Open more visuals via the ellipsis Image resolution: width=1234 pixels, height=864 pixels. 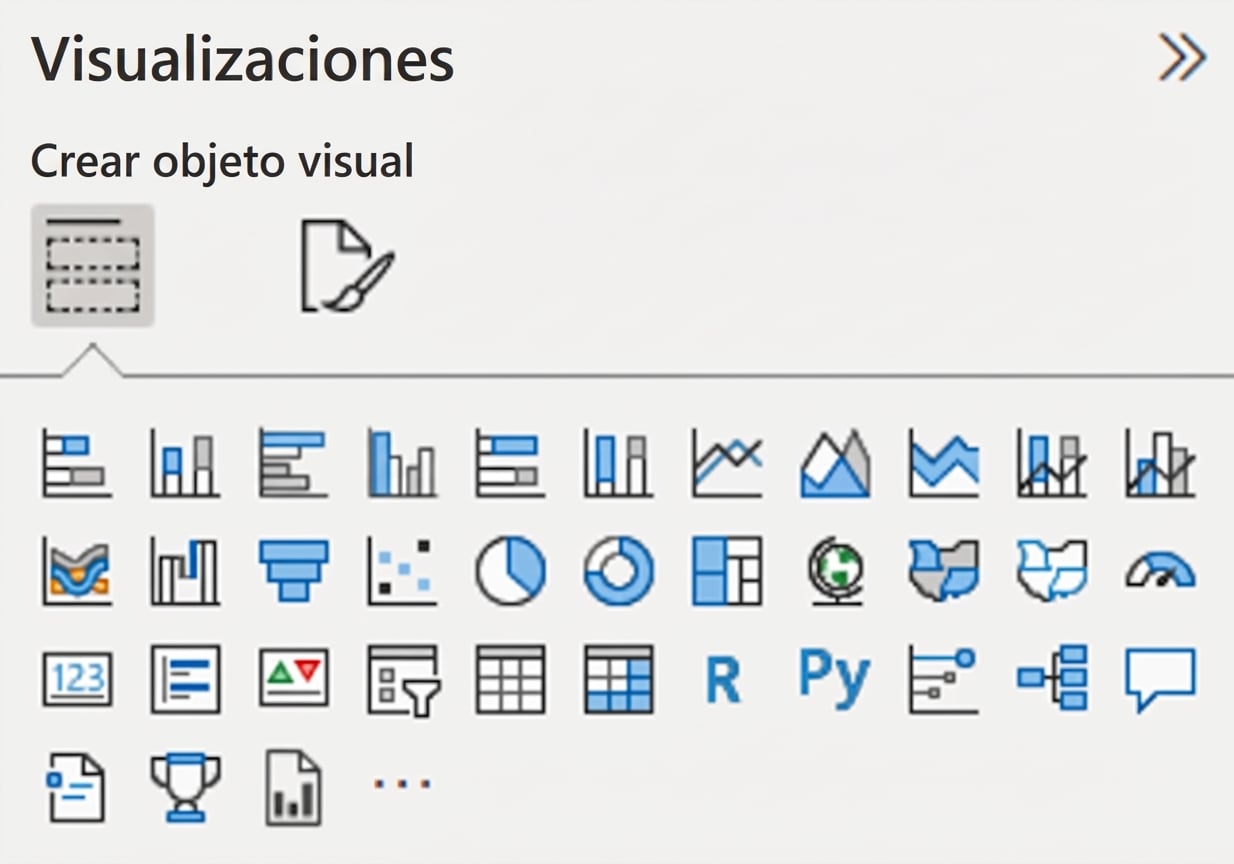402,784
